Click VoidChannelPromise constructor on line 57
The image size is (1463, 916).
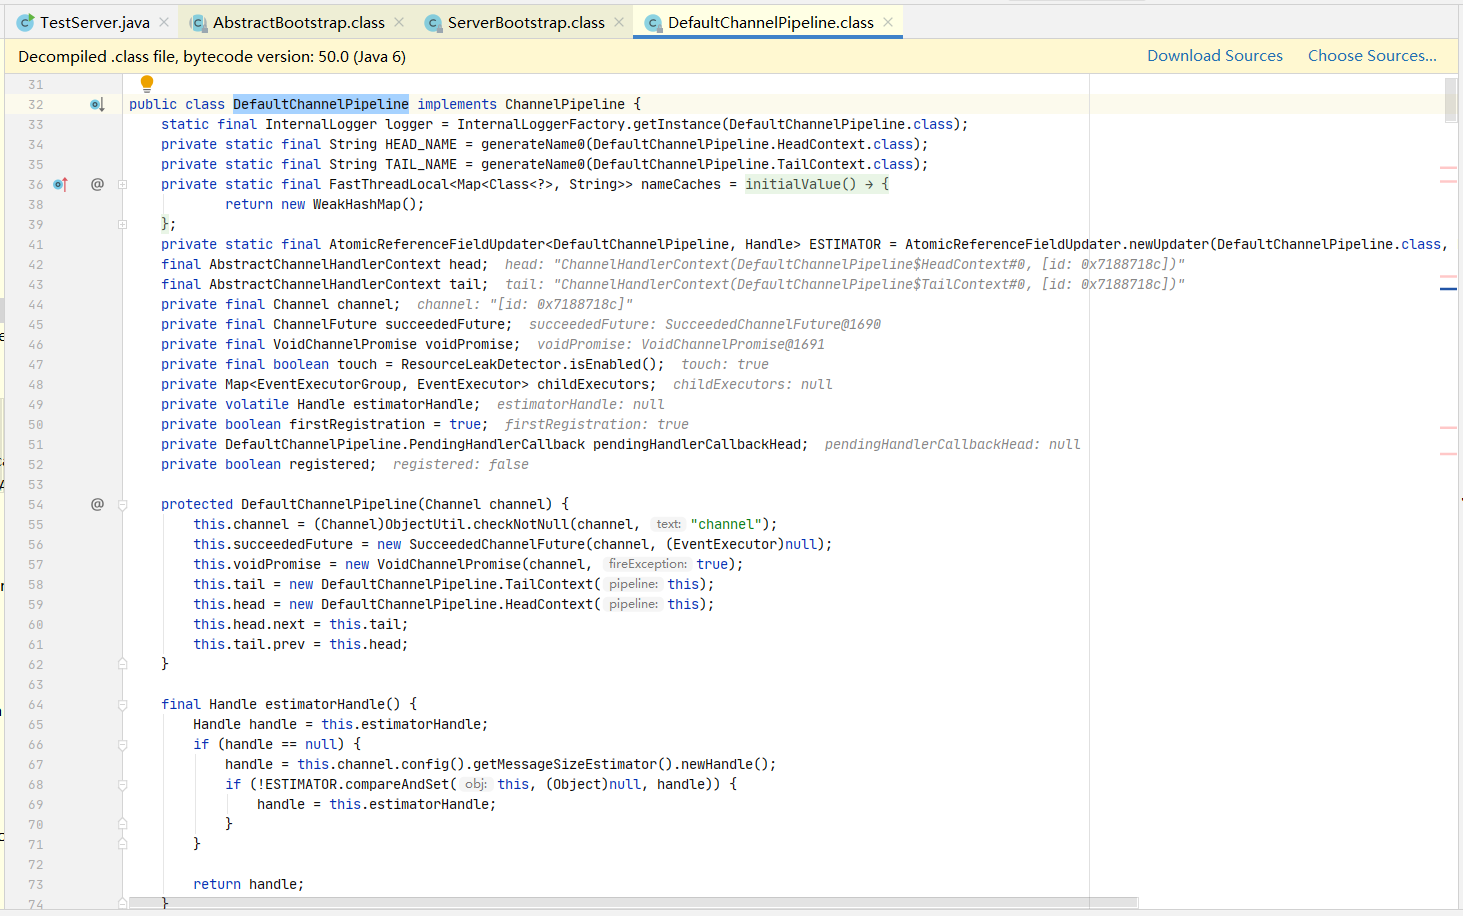[x=449, y=564]
